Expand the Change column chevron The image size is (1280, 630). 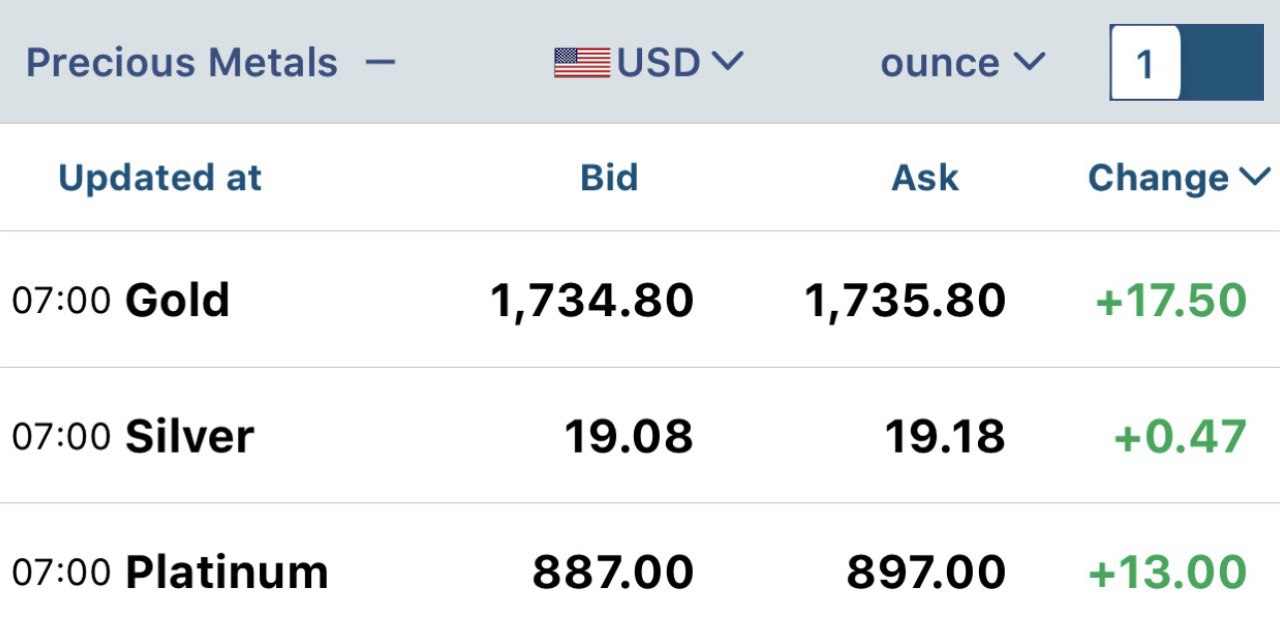tap(1254, 177)
